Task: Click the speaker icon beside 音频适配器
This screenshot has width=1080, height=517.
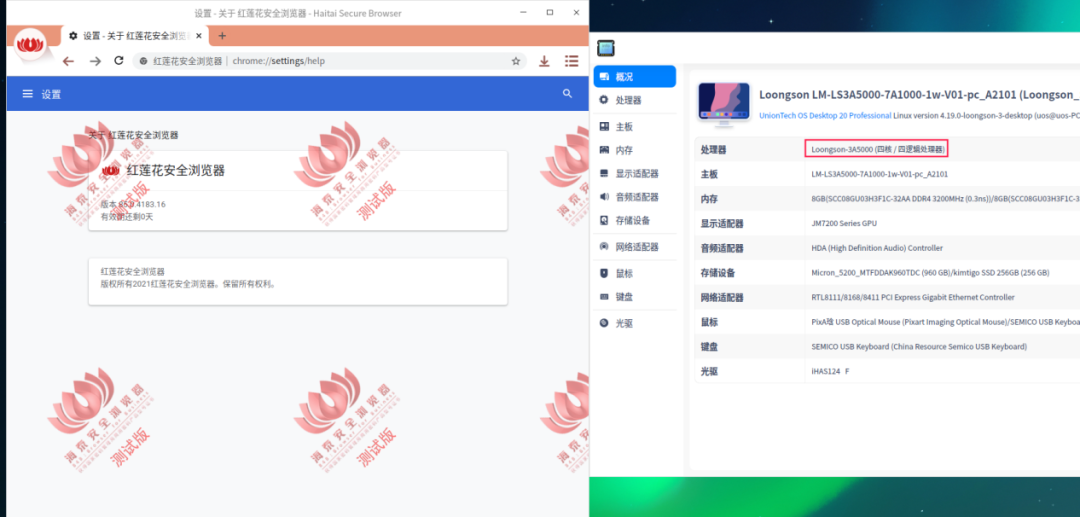Action: pos(604,197)
